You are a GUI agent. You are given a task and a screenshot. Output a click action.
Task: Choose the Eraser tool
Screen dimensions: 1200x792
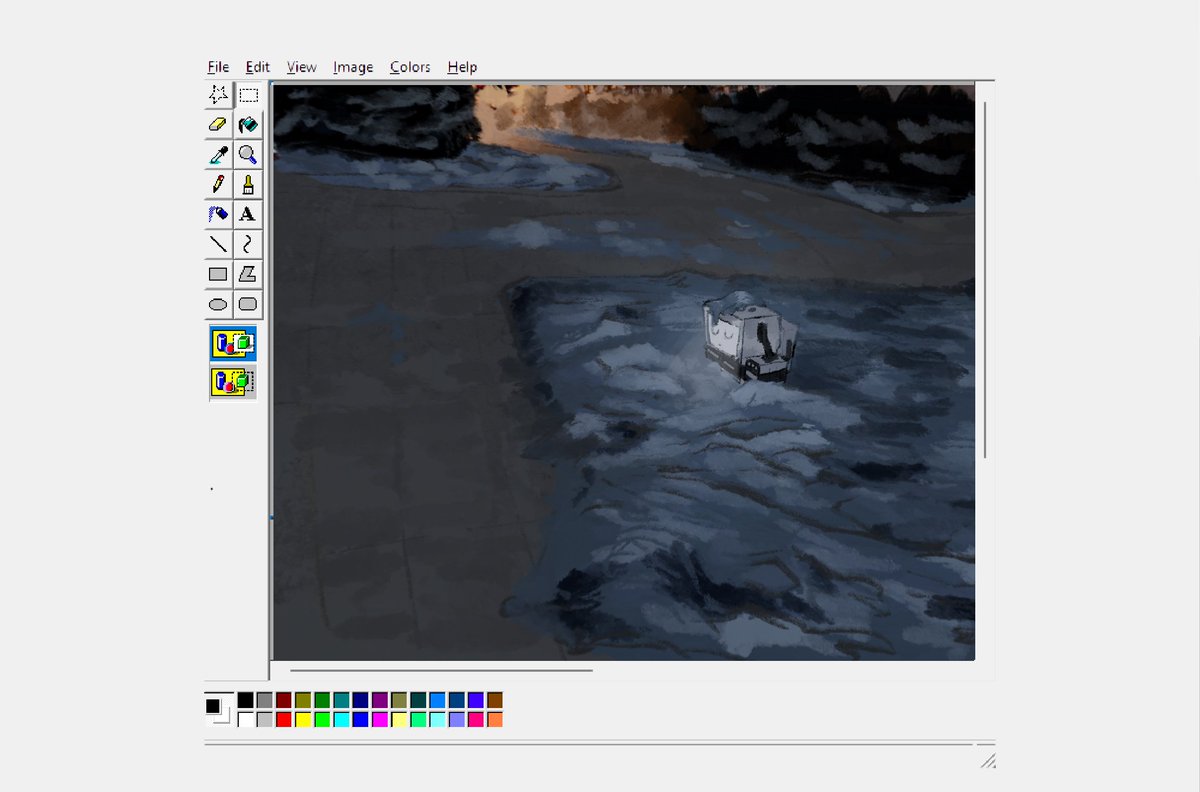(x=218, y=125)
